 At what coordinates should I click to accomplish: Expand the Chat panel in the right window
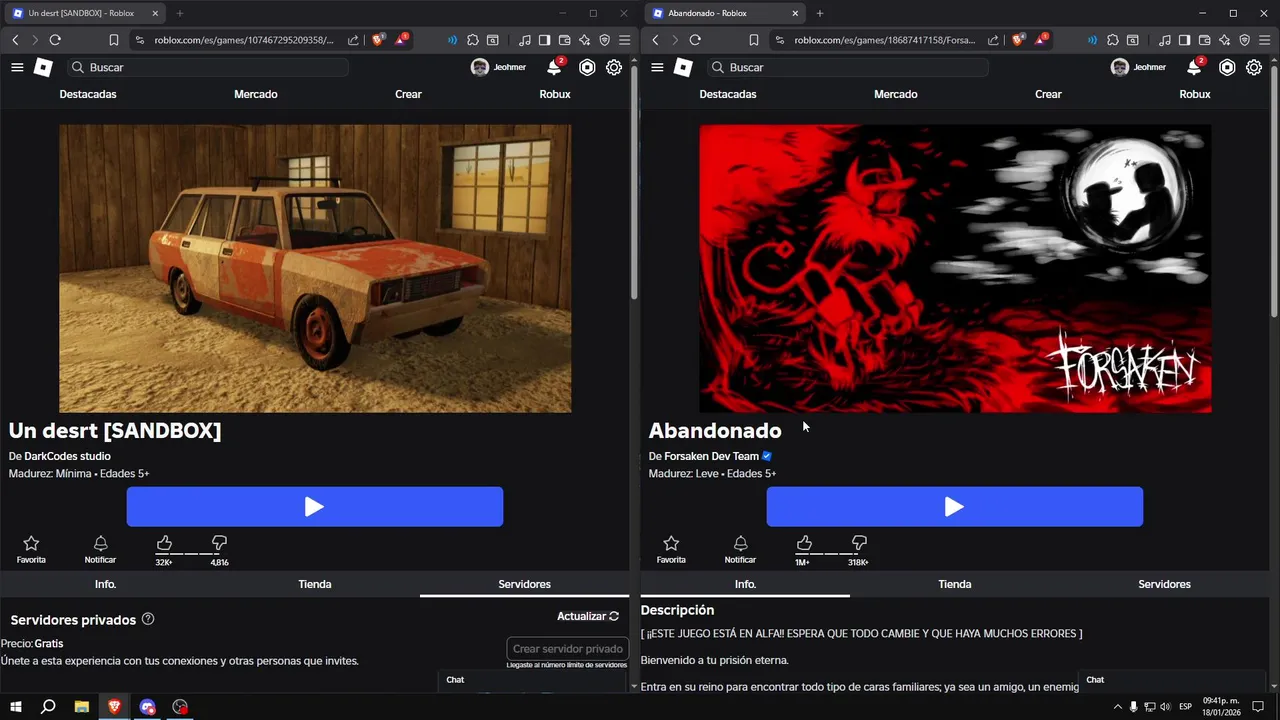pyautogui.click(x=1173, y=680)
